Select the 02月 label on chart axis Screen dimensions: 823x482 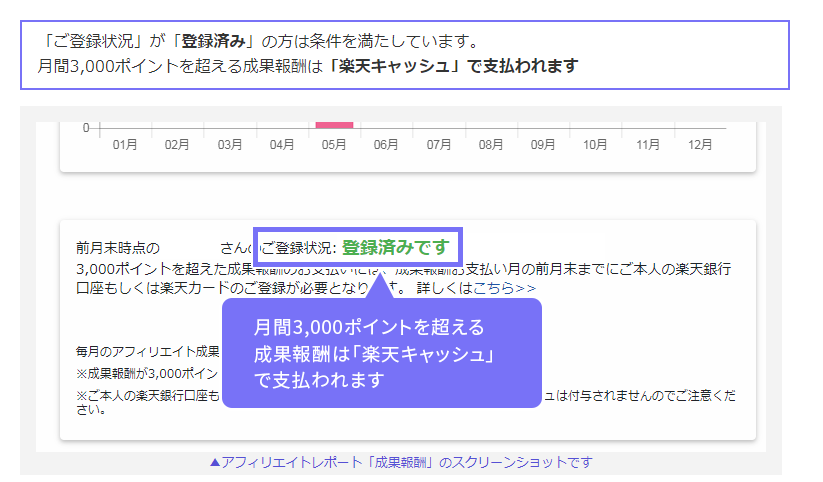(177, 145)
